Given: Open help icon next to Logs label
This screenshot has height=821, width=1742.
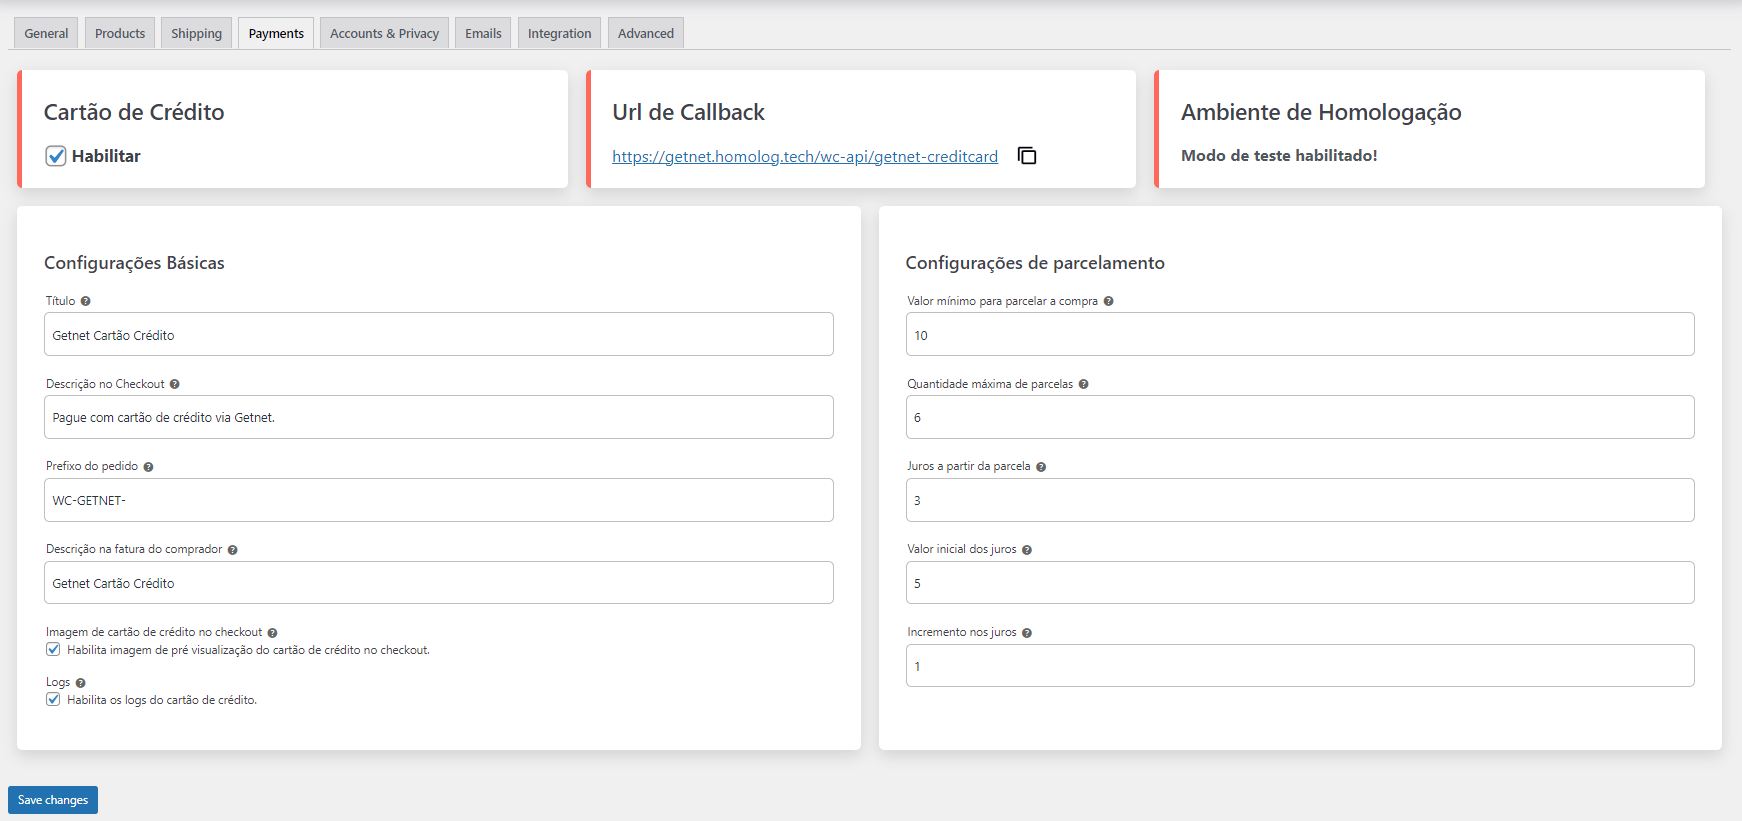Looking at the screenshot, I should click(81, 683).
